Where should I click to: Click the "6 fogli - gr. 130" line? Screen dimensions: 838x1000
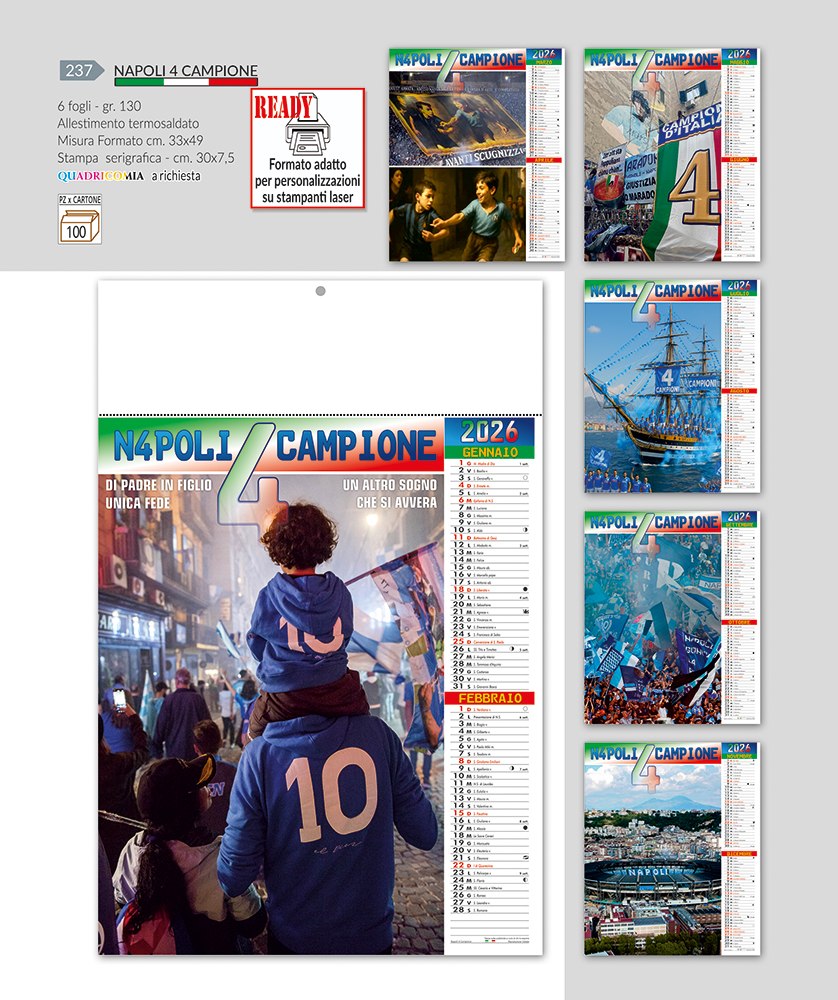click(99, 106)
